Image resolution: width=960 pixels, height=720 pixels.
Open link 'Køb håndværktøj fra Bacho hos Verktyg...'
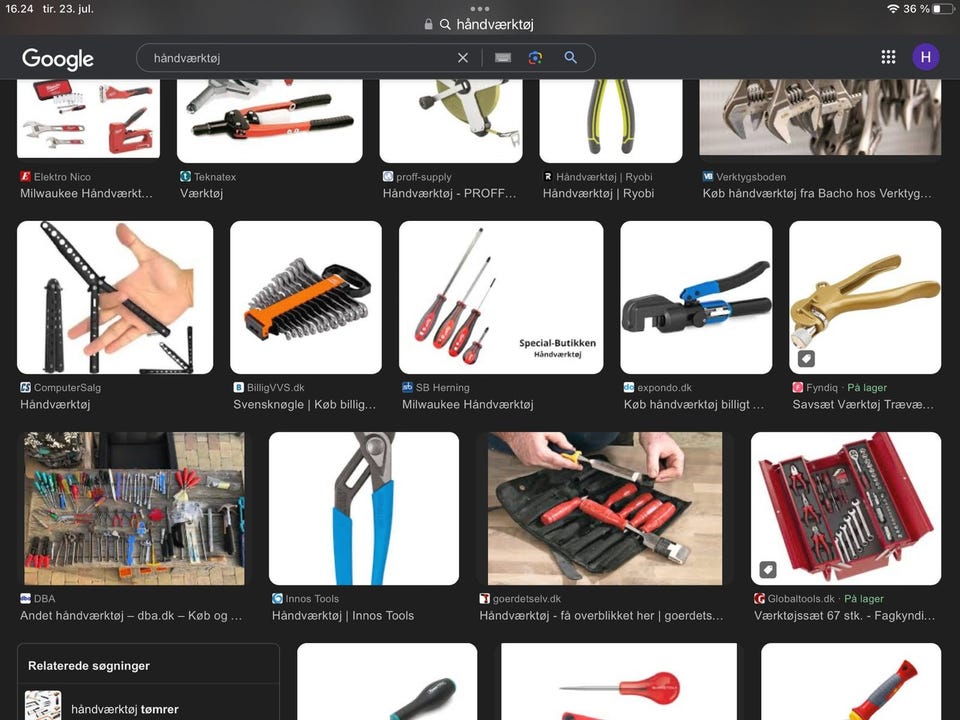coord(817,193)
